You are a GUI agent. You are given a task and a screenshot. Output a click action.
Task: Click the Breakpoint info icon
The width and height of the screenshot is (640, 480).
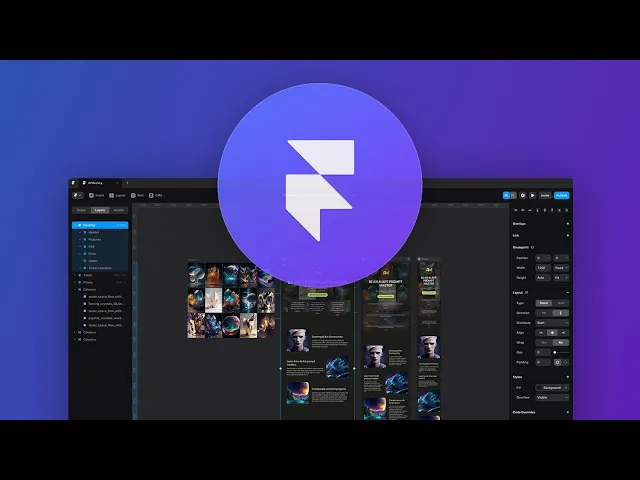[x=532, y=247]
